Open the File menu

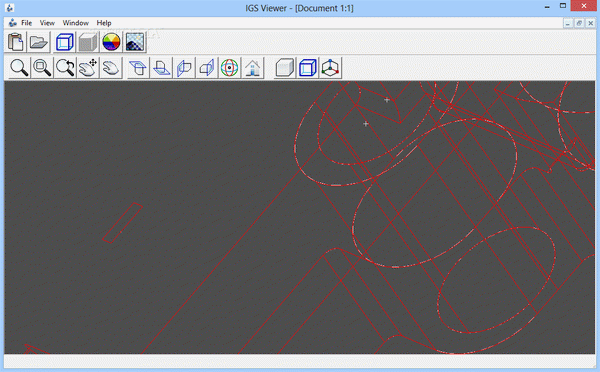[26, 23]
